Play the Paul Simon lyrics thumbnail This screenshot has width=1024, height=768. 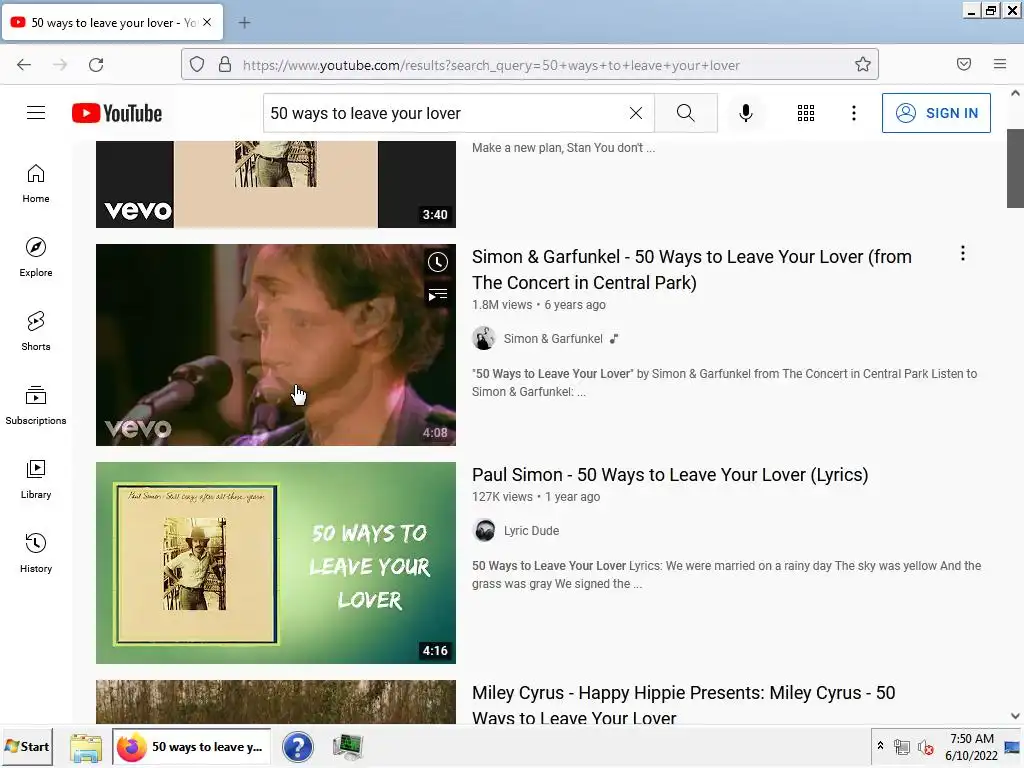tap(276, 563)
